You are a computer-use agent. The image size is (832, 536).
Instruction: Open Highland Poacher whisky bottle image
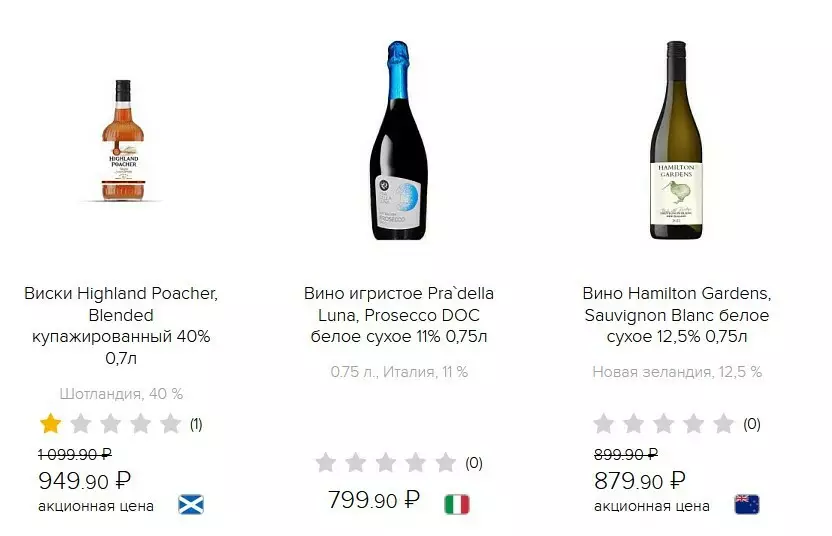pos(122,141)
